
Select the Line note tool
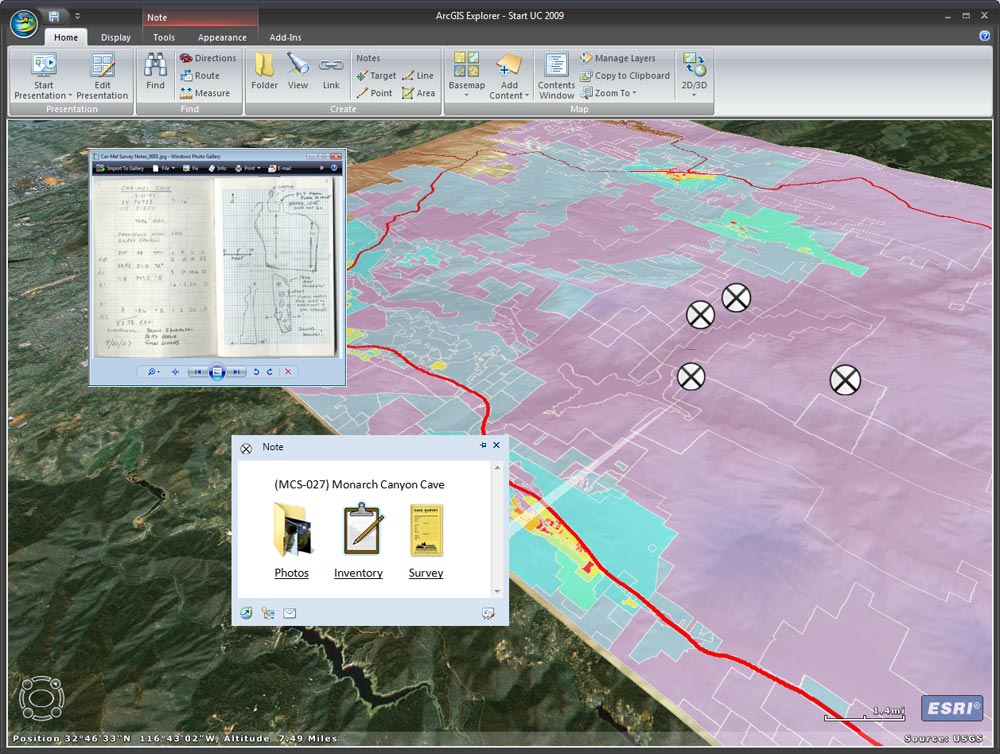coord(418,76)
